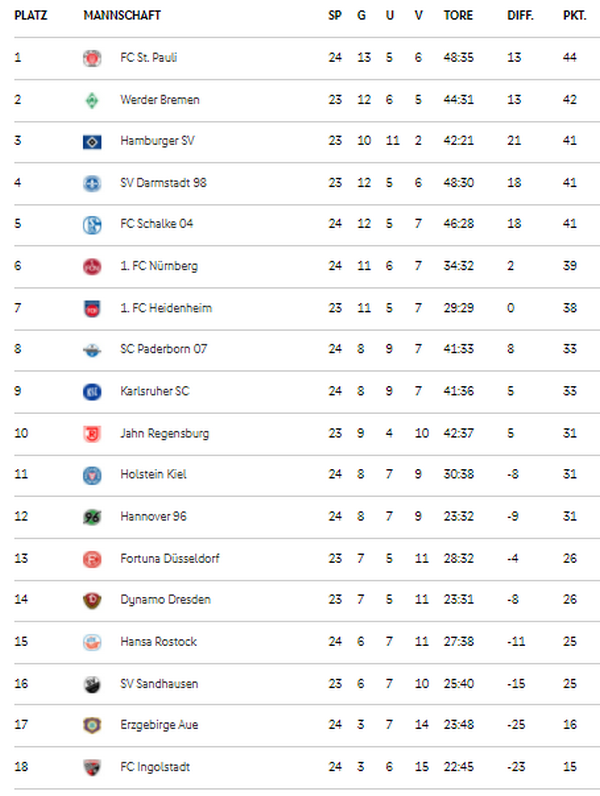Viewport: 600px width, 796px height.
Task: Click the Karlsruher SC blue logo
Action: click(x=92, y=391)
